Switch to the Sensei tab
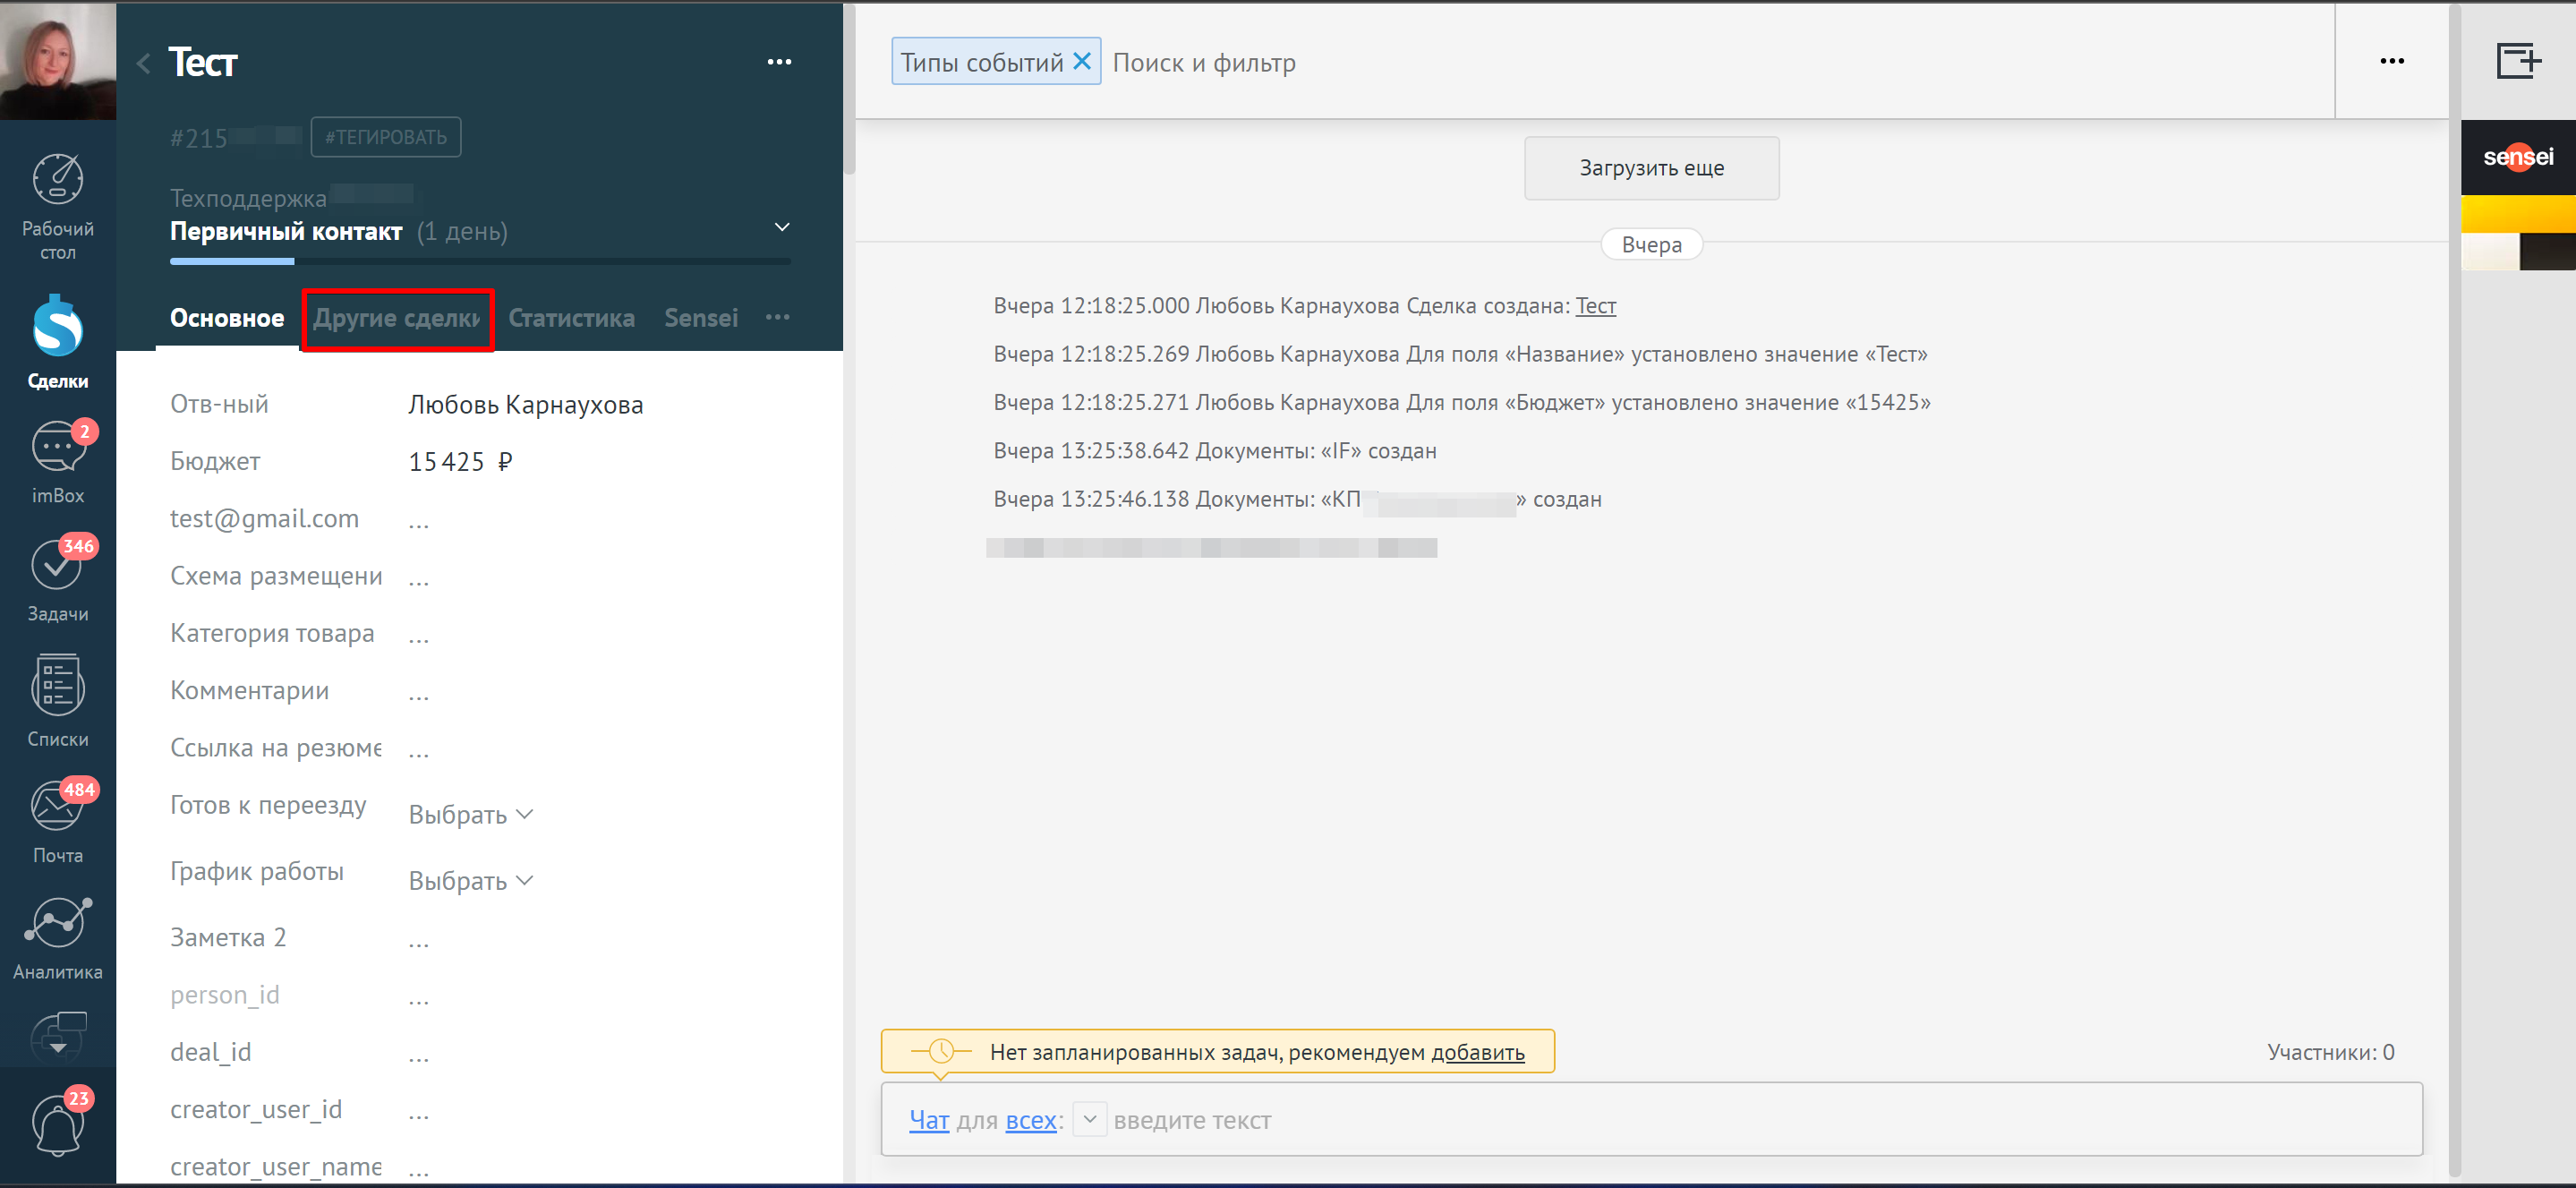 point(701,318)
